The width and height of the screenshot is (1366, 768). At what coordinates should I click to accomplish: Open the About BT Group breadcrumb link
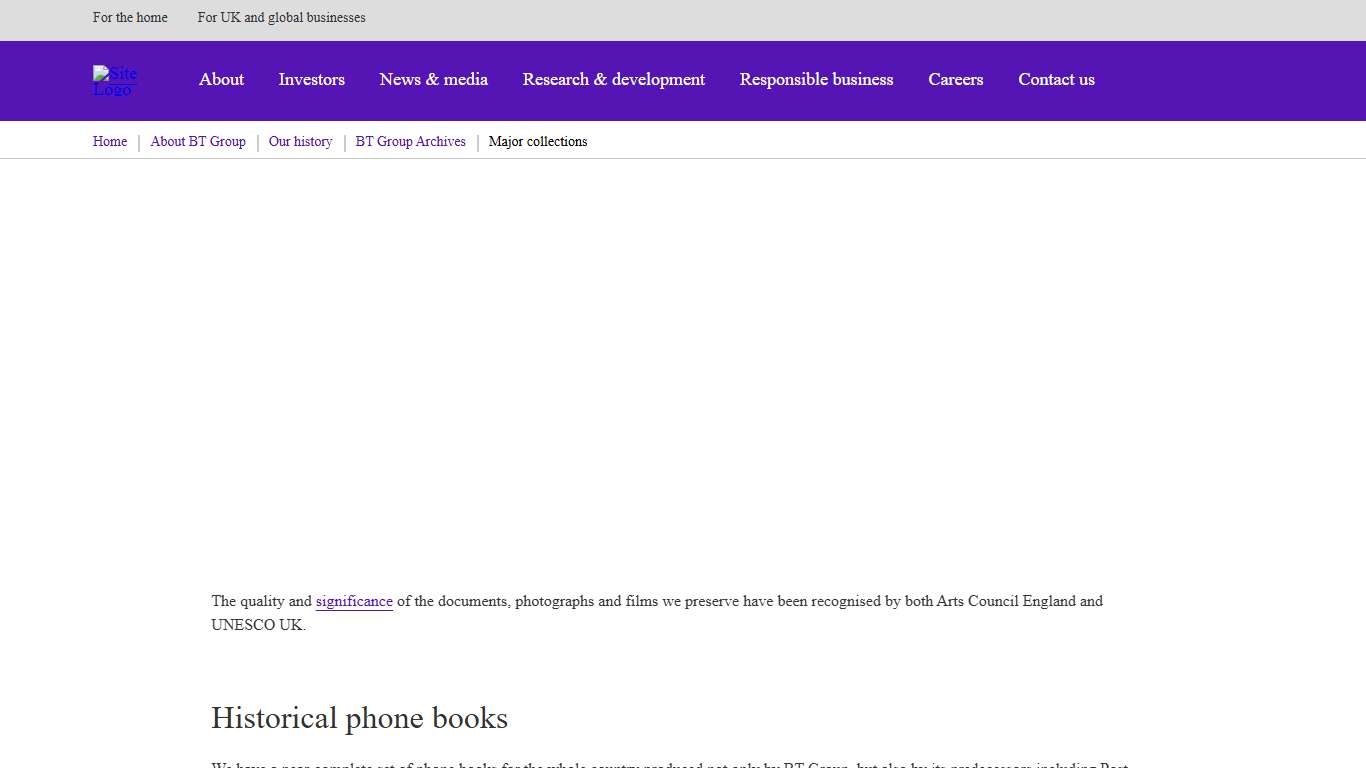[x=198, y=141]
